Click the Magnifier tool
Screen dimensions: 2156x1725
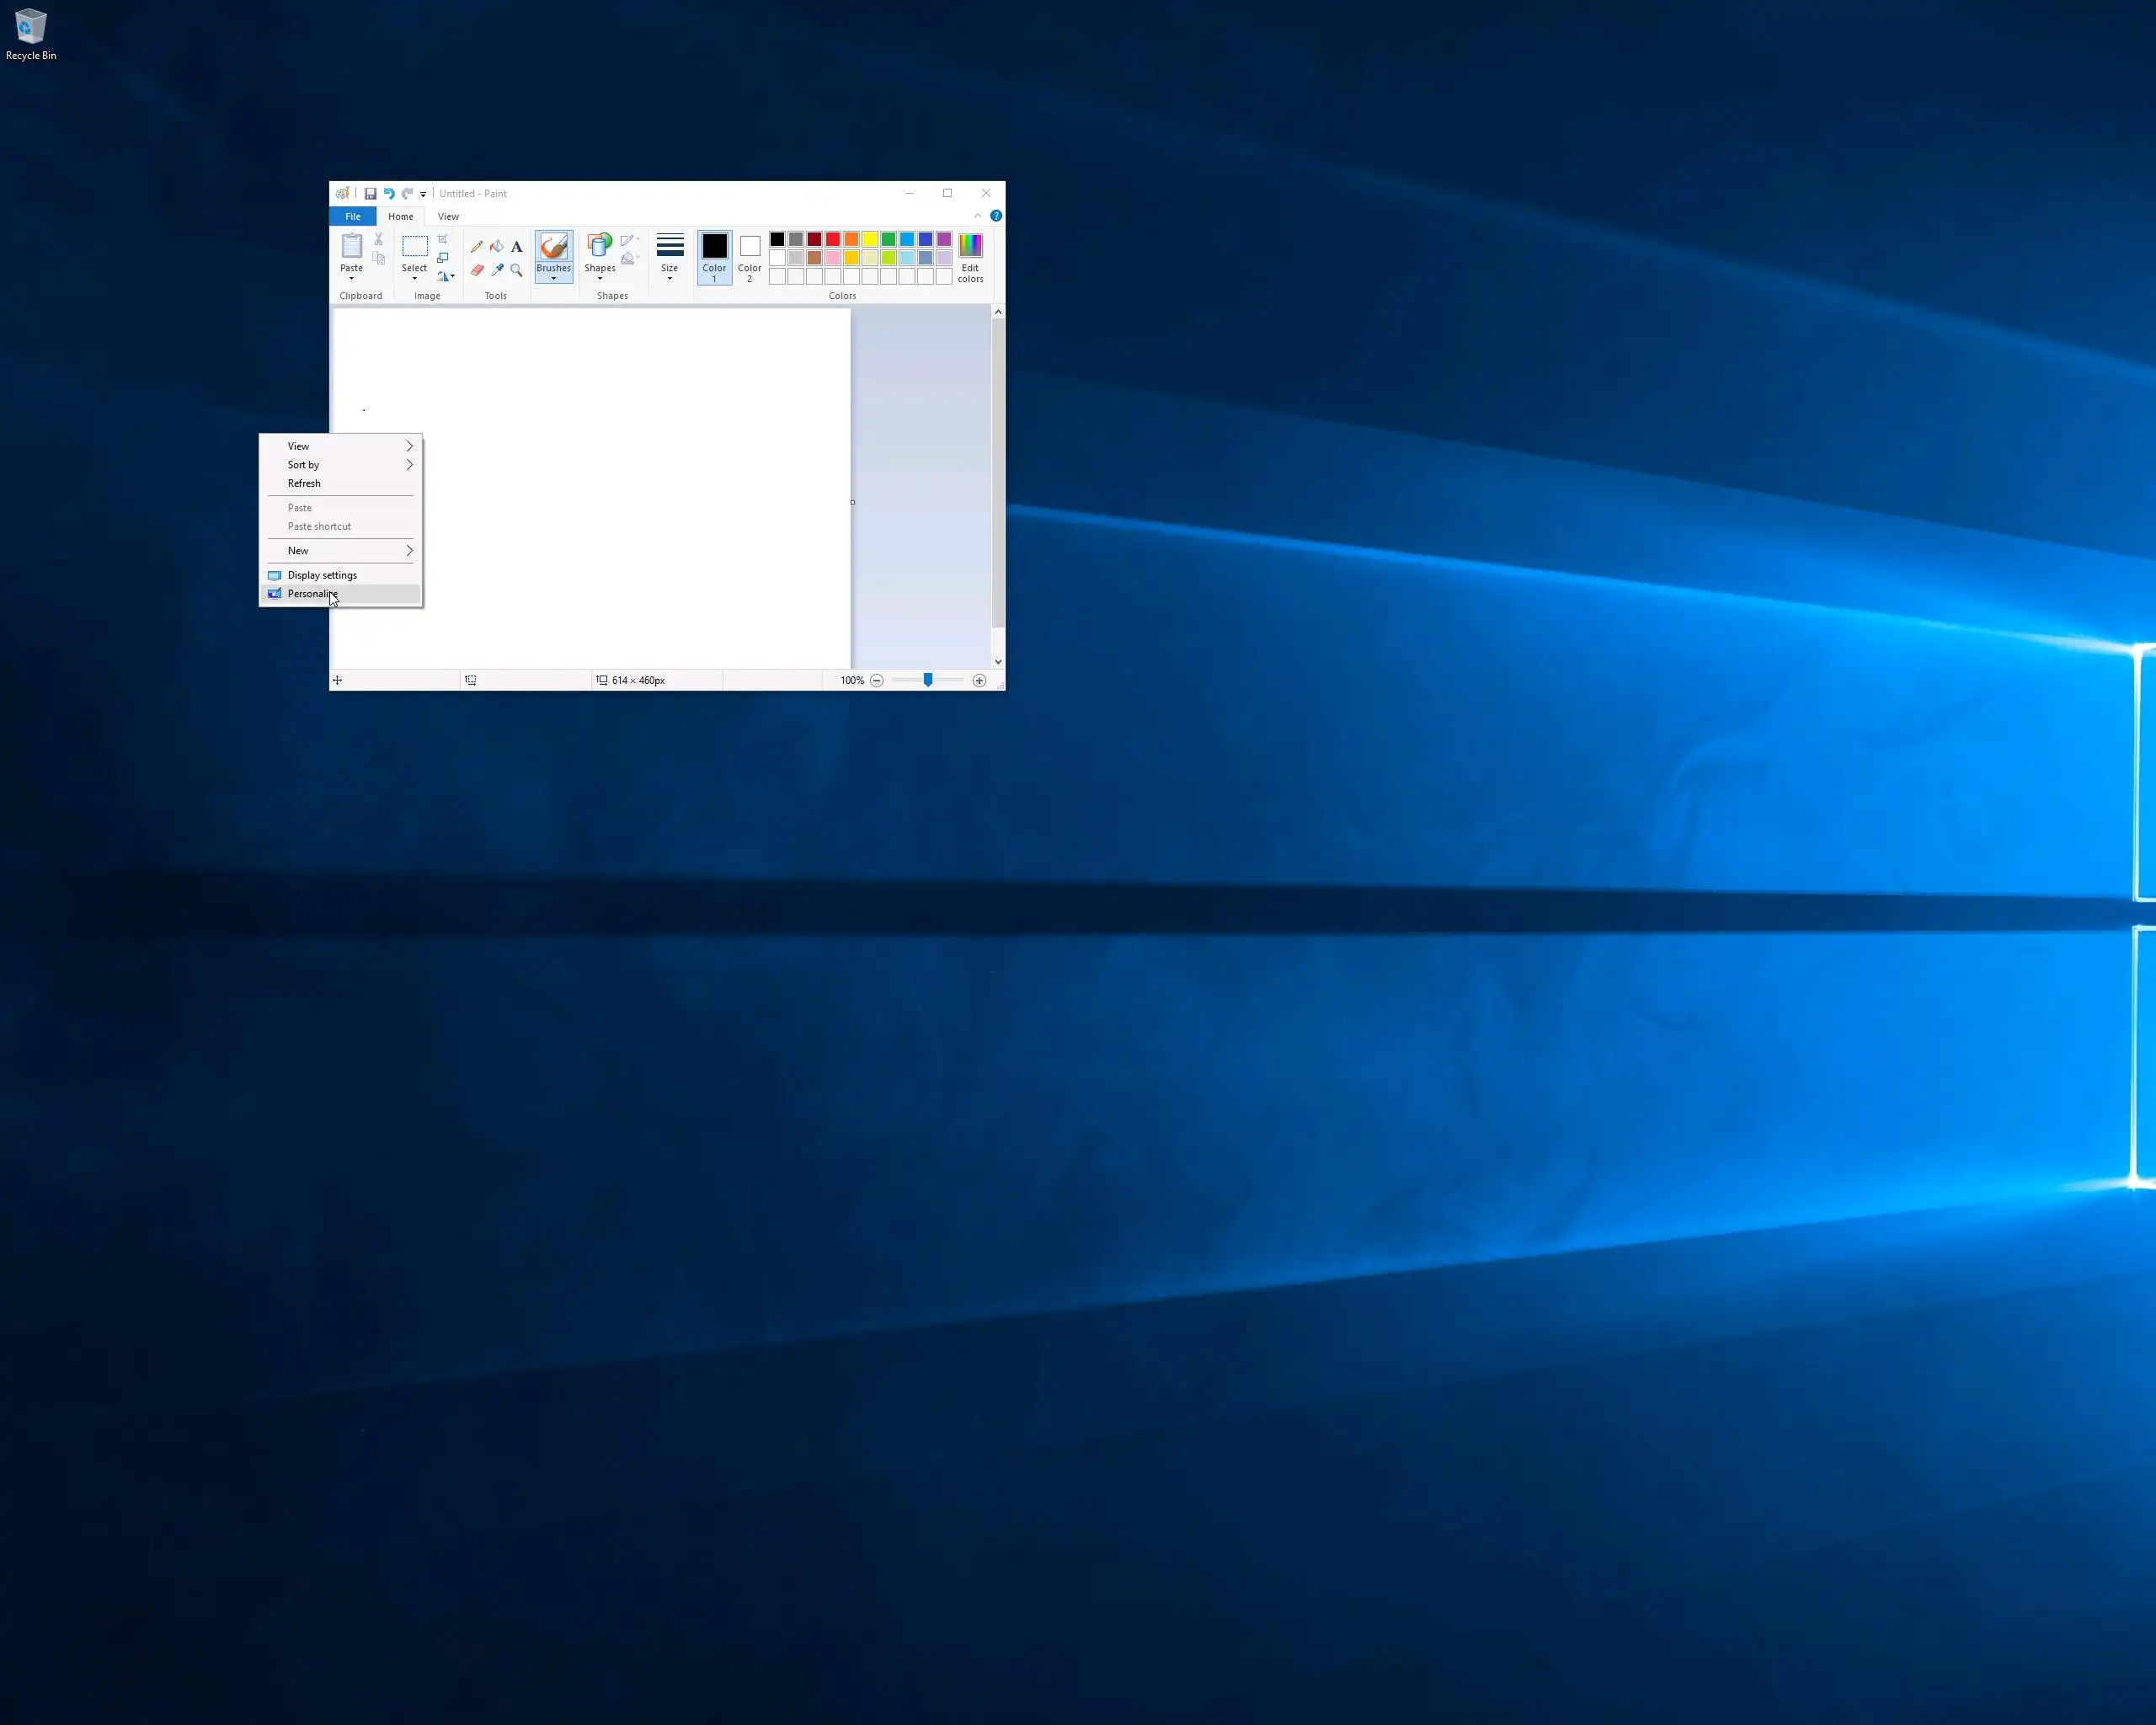517,270
